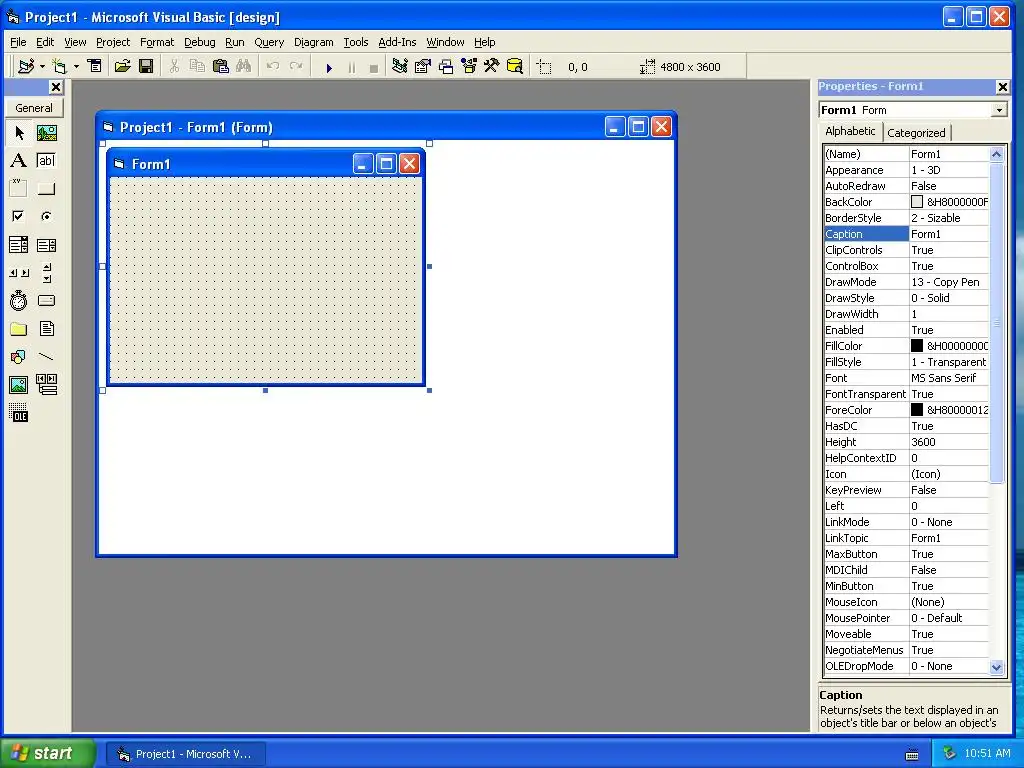
Task: Click the properties list scroll up arrow
Action: pos(997,154)
